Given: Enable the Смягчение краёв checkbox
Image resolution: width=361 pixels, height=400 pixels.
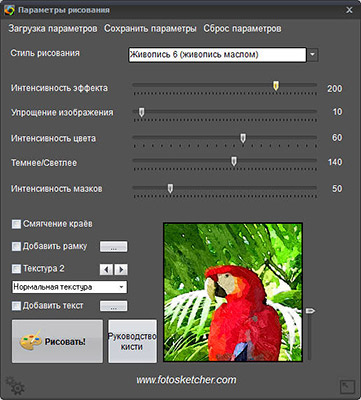Looking at the screenshot, I should coord(16,224).
